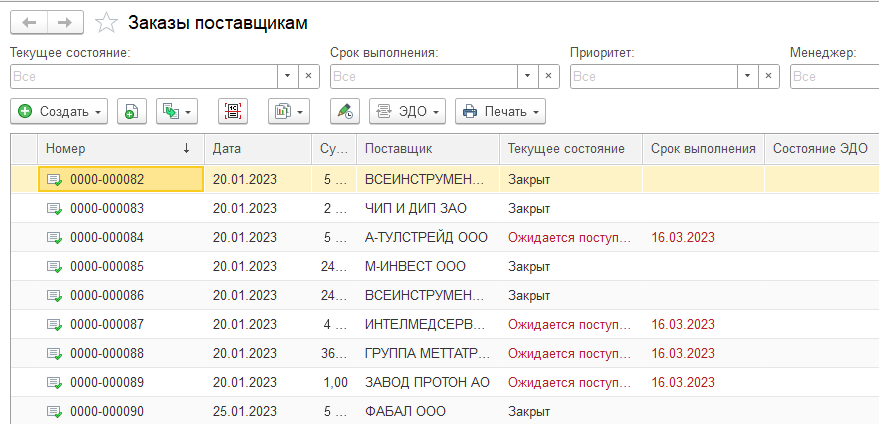This screenshot has height=424, width=879.
Task: Click date 25.01.2023 in the Дата column
Action: (245, 412)
